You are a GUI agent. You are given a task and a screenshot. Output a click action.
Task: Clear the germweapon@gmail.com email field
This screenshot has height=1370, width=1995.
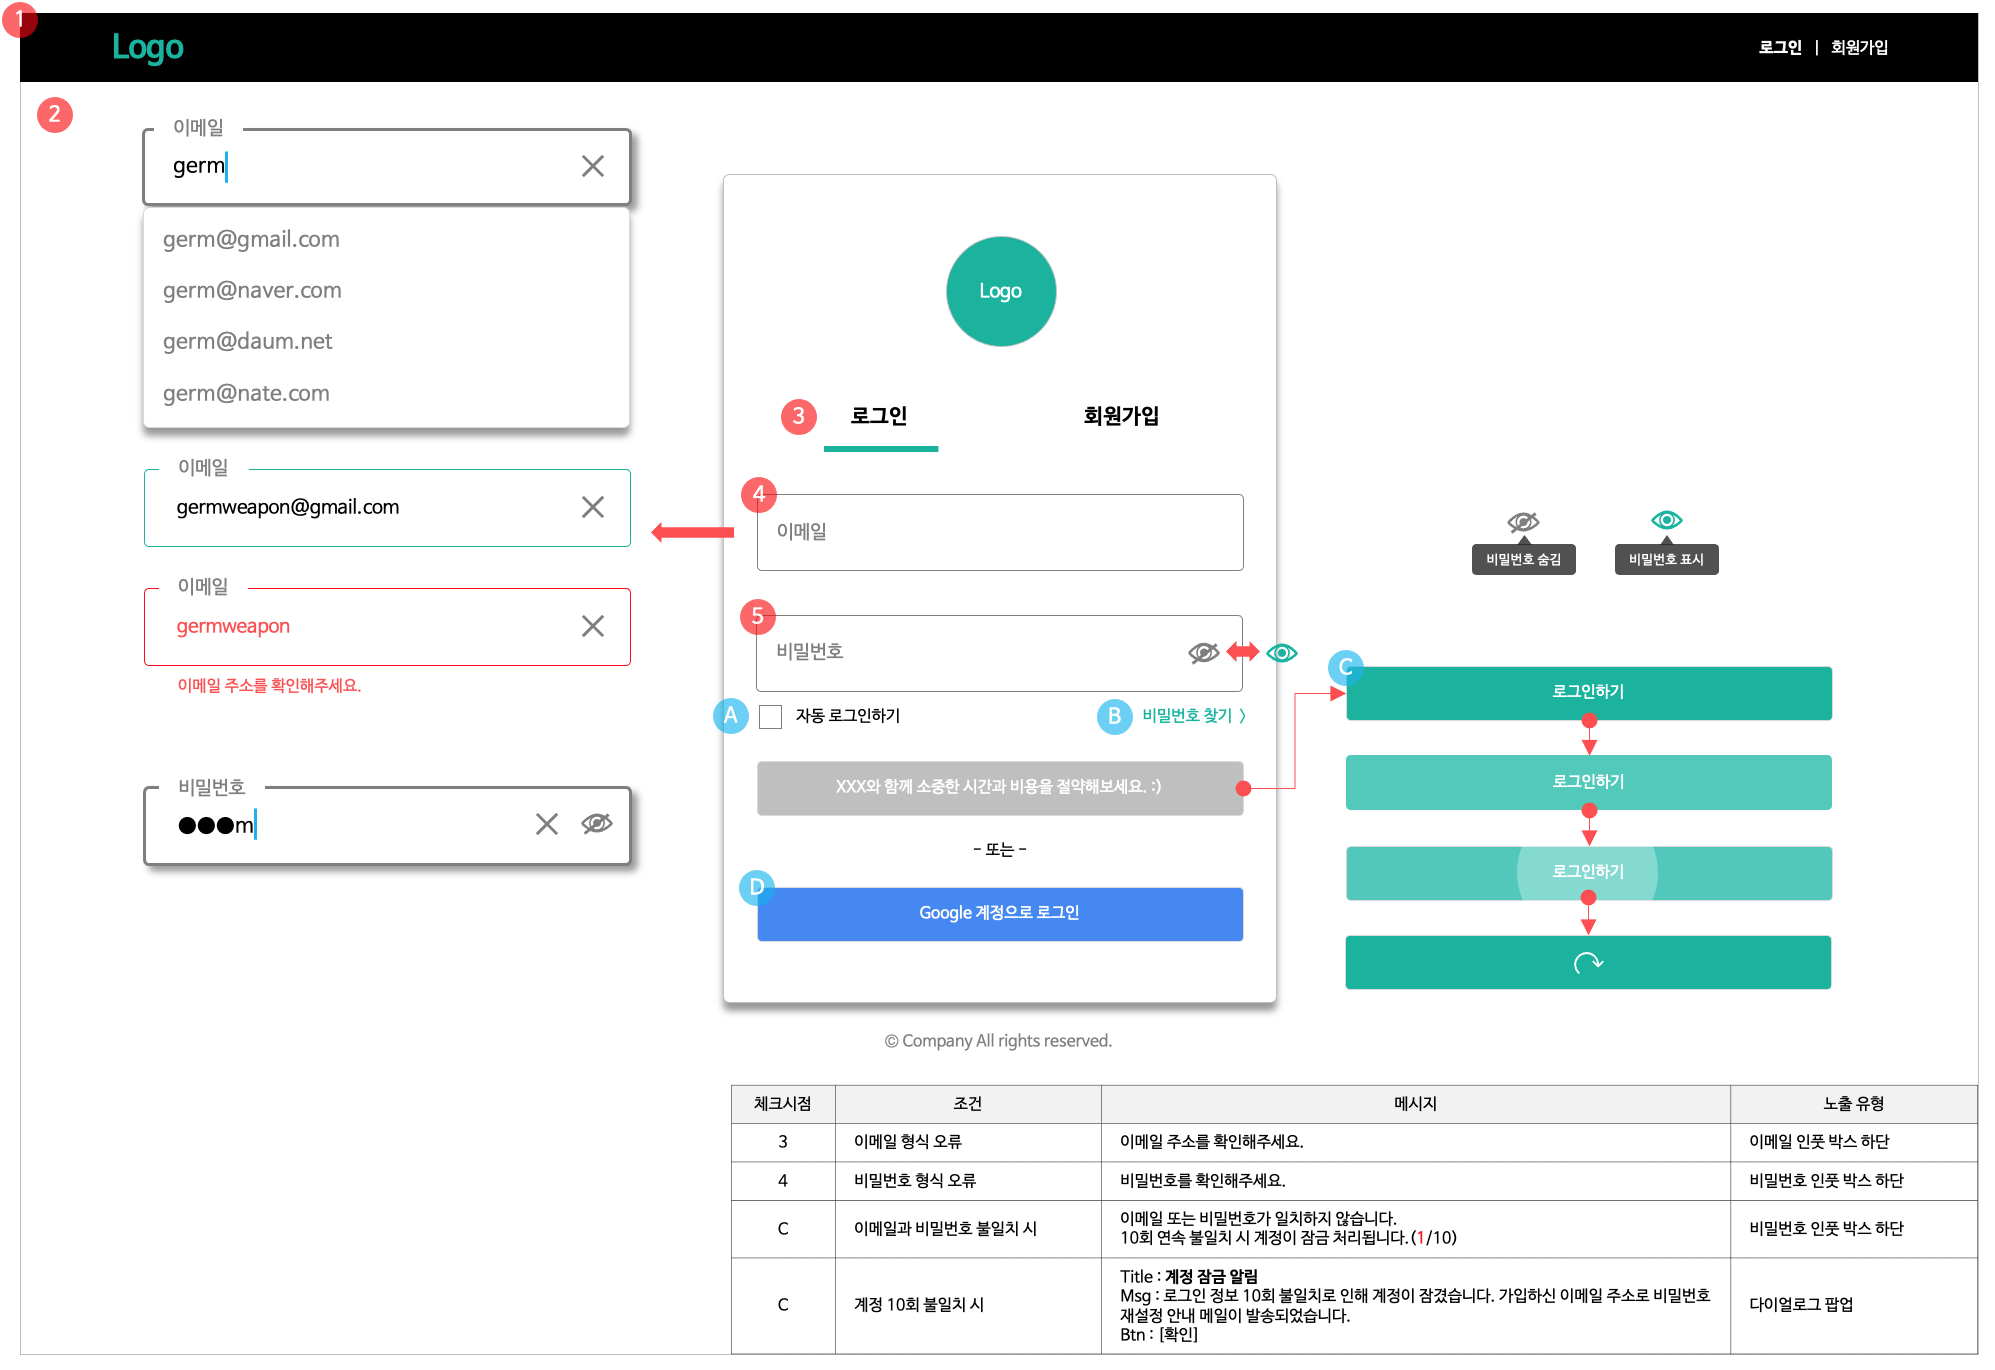(x=592, y=507)
